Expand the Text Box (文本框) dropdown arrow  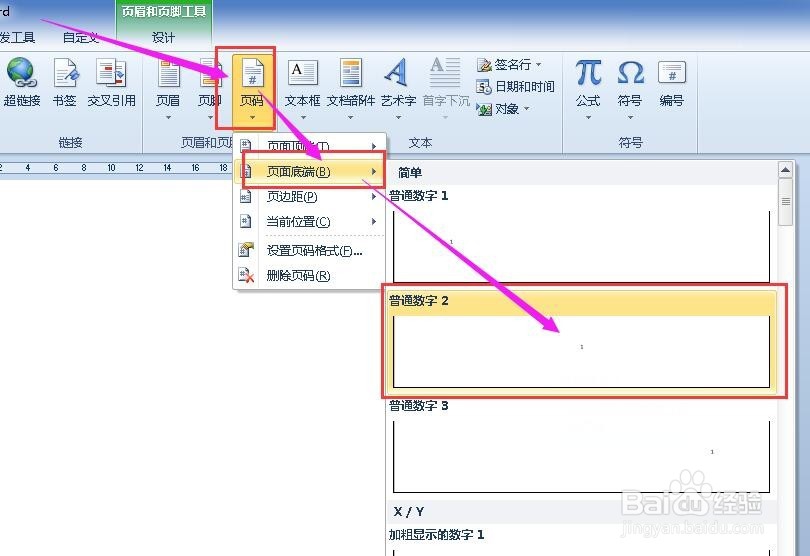point(303,118)
